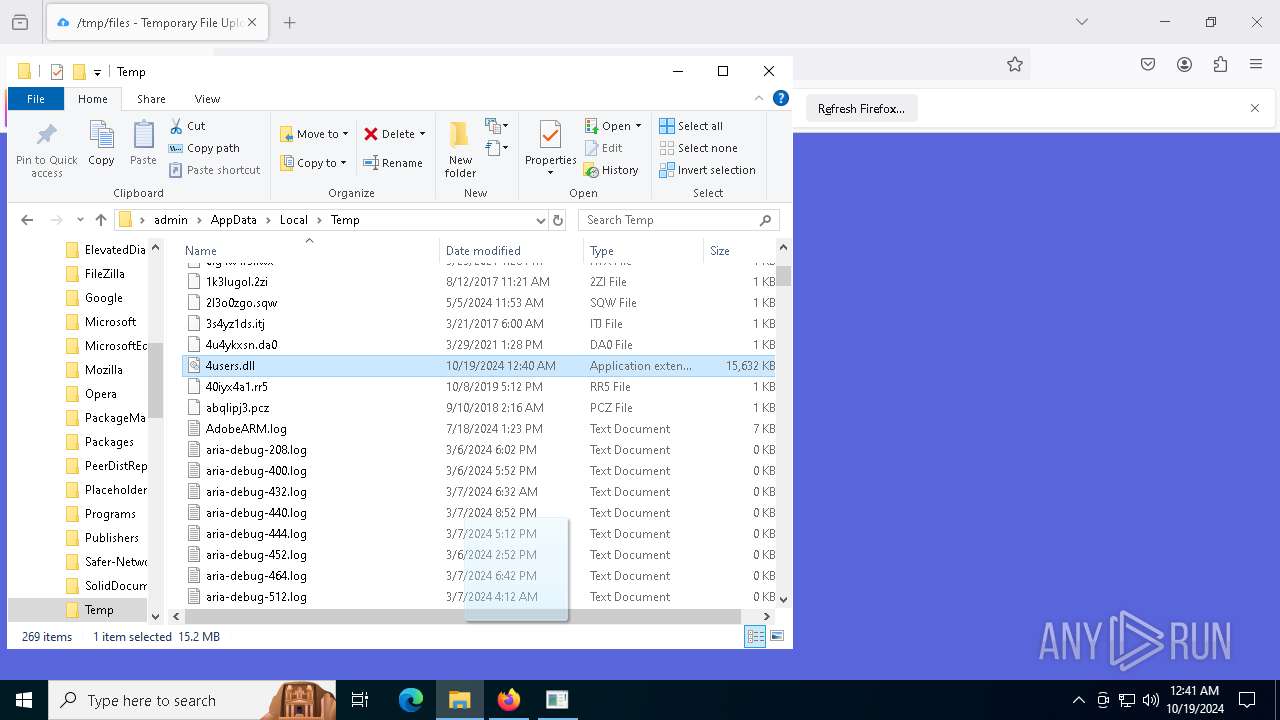Click Local in the address breadcrumb
The height and width of the screenshot is (720, 1280).
(293, 220)
